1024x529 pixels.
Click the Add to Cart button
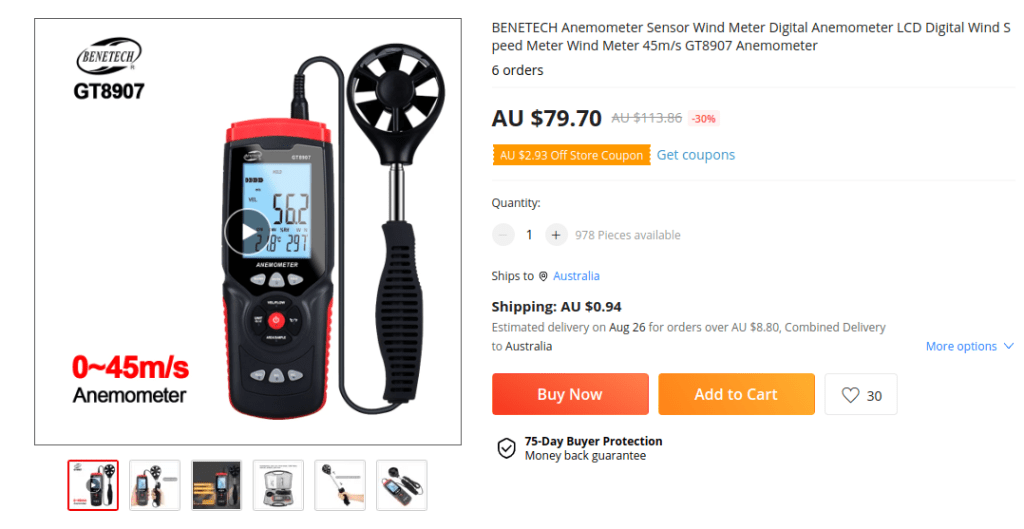pos(736,394)
